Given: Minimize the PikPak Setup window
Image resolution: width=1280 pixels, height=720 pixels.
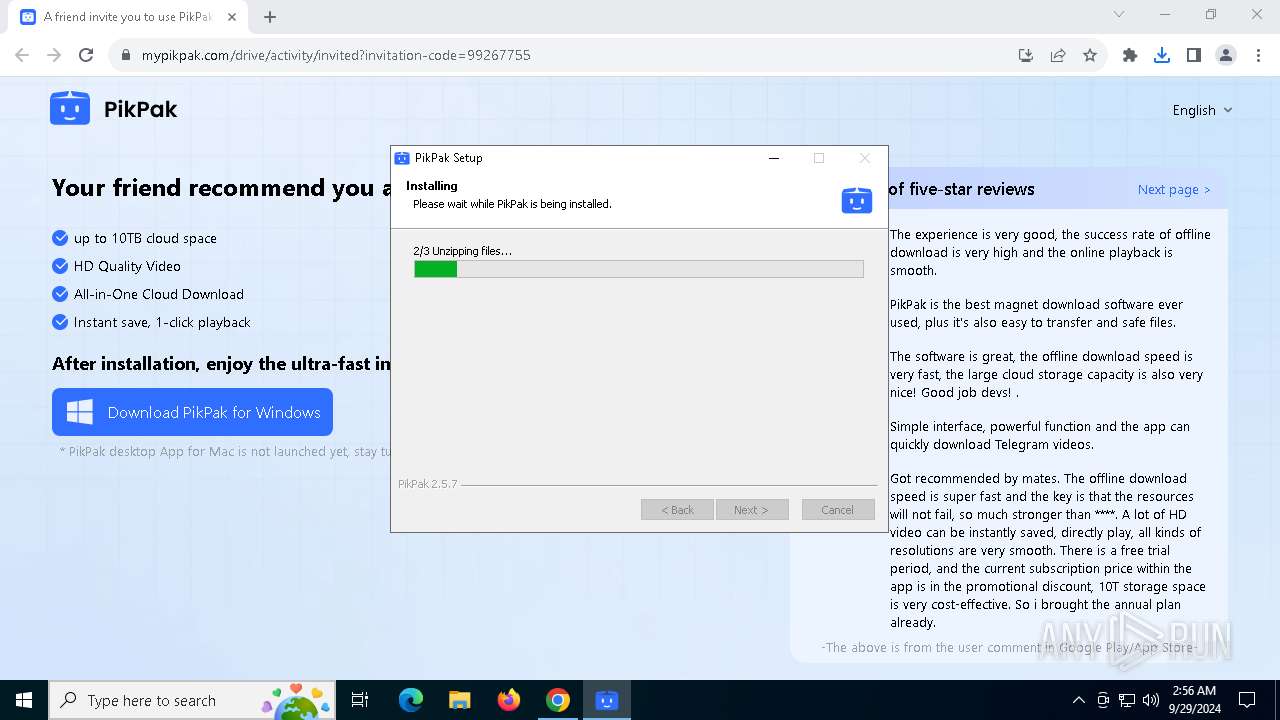Looking at the screenshot, I should coord(774,158).
